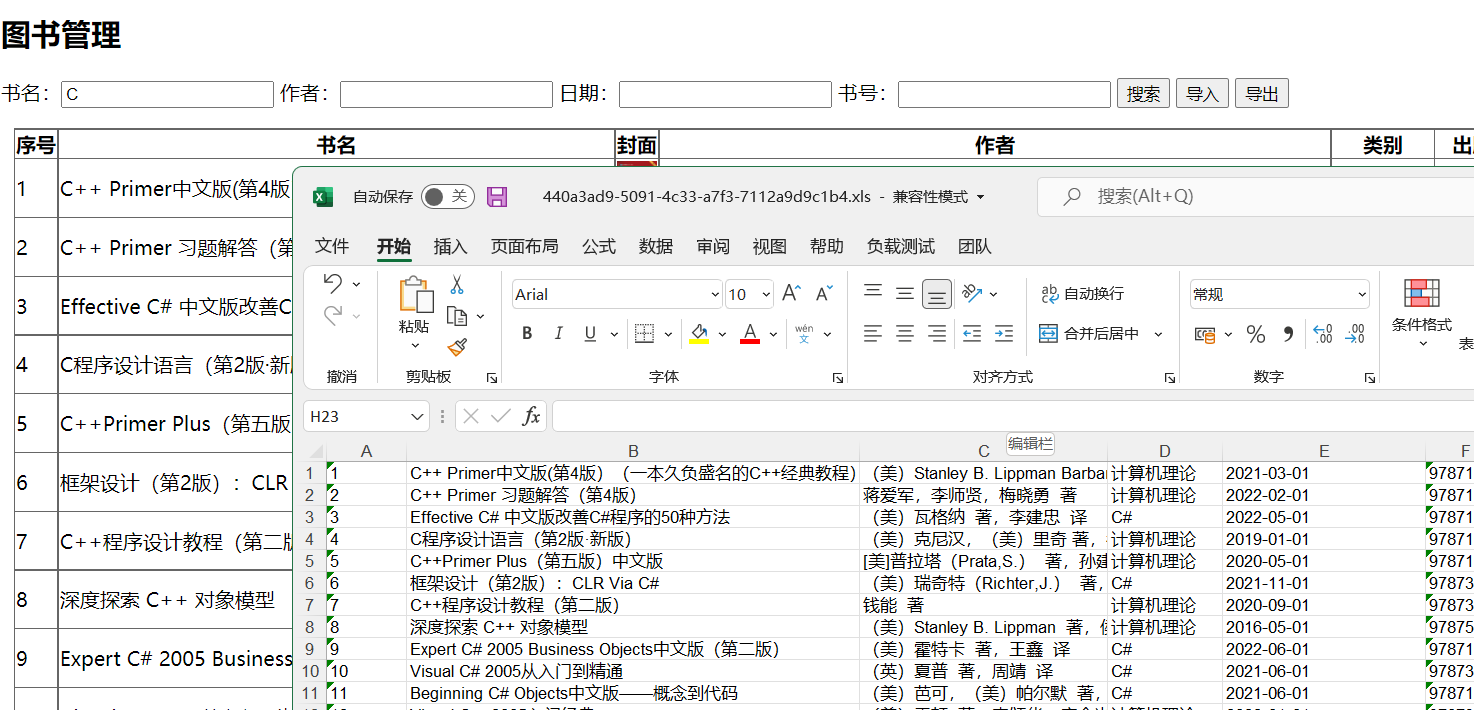Screen dimensions: 1474x710
Task: Click the wén phonetic guide icon
Action: tap(804, 333)
